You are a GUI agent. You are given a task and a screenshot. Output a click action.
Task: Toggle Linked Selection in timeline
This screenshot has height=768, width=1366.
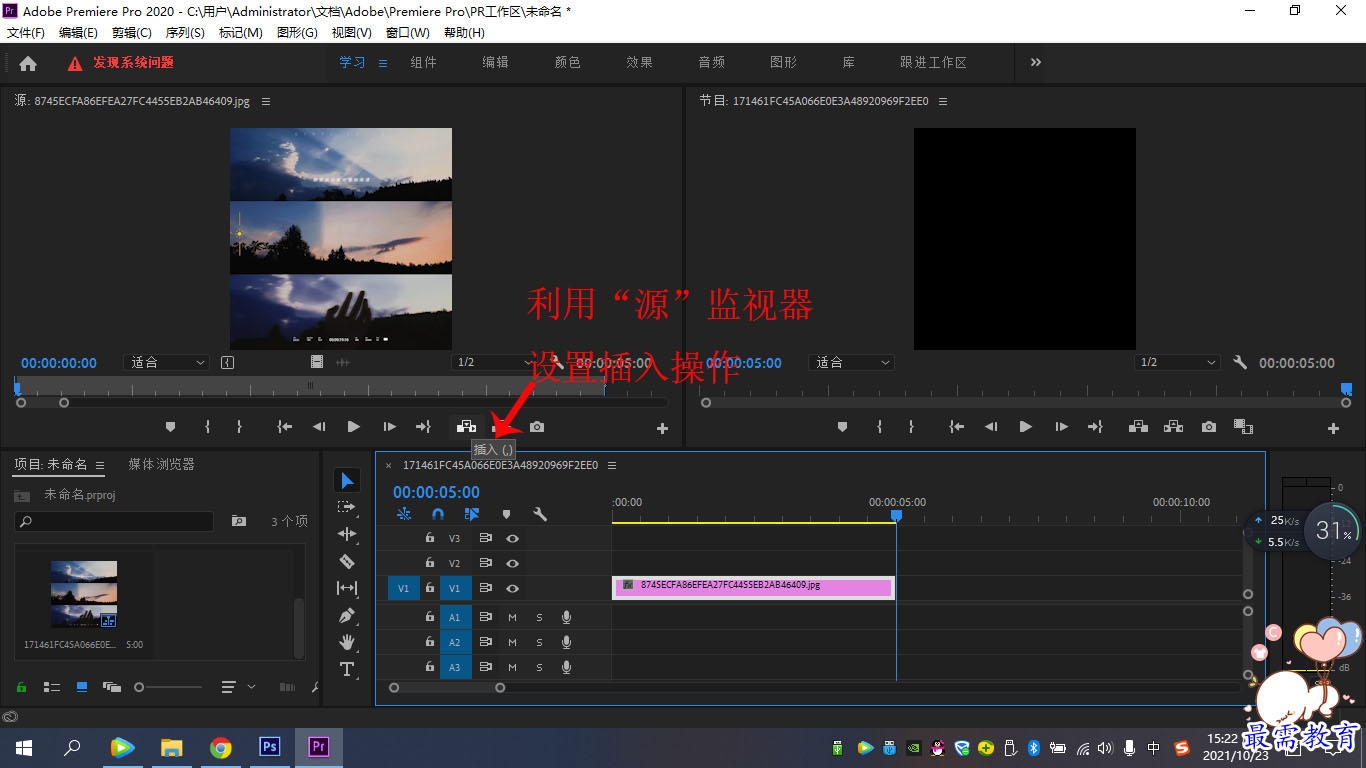472,514
